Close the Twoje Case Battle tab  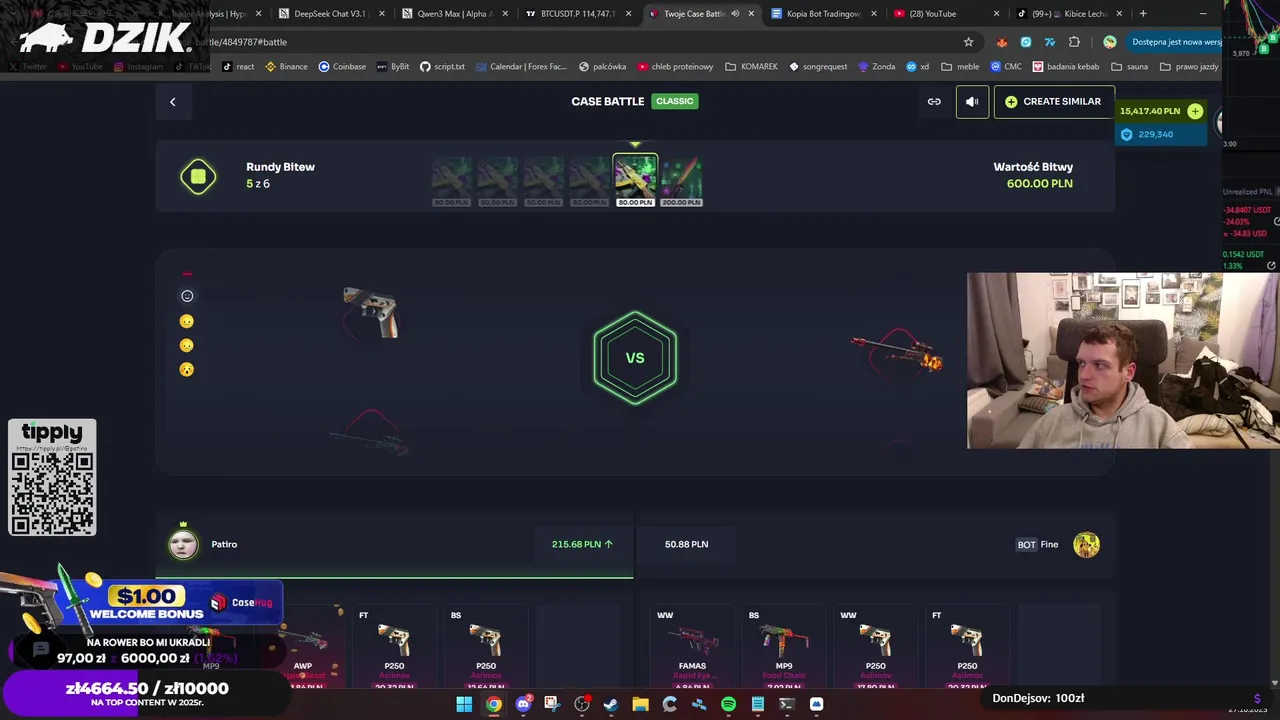tap(751, 14)
